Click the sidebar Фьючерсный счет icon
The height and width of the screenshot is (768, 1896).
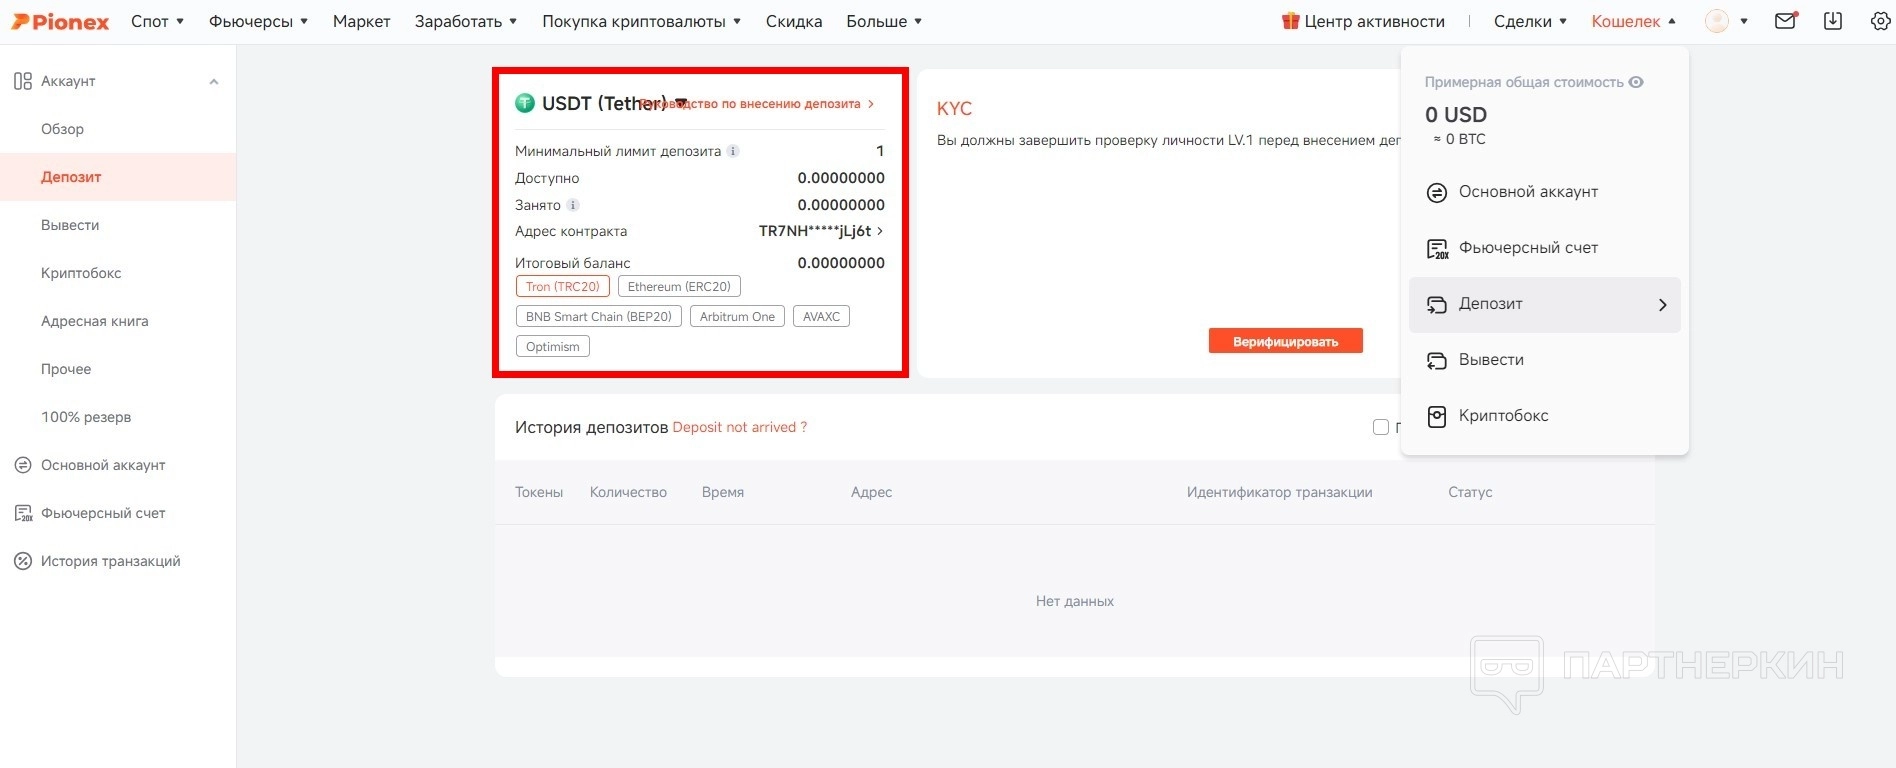[x=23, y=513]
